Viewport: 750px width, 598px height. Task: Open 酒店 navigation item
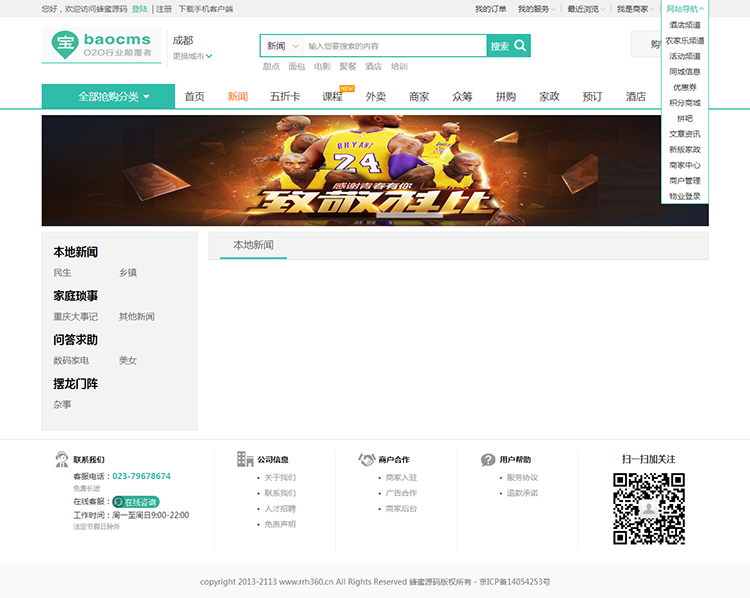point(636,97)
